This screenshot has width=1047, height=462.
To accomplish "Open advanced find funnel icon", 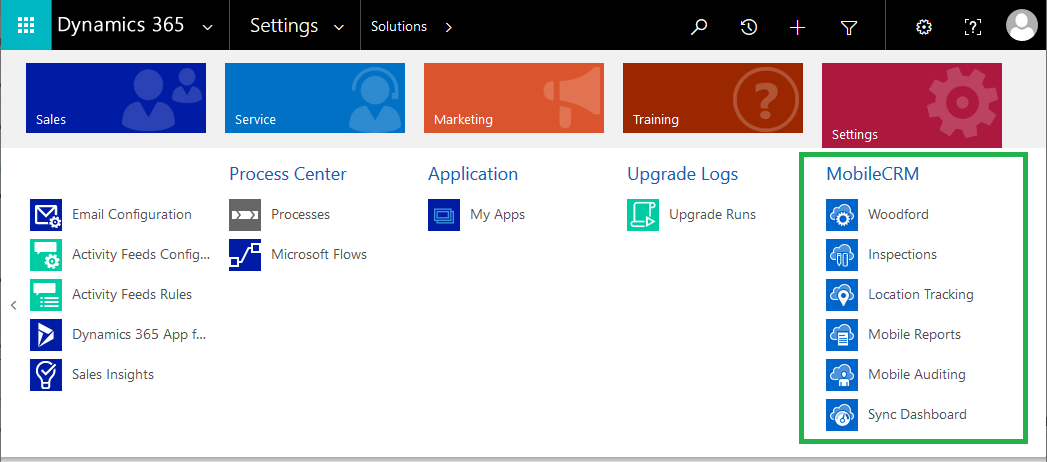I will point(848,27).
